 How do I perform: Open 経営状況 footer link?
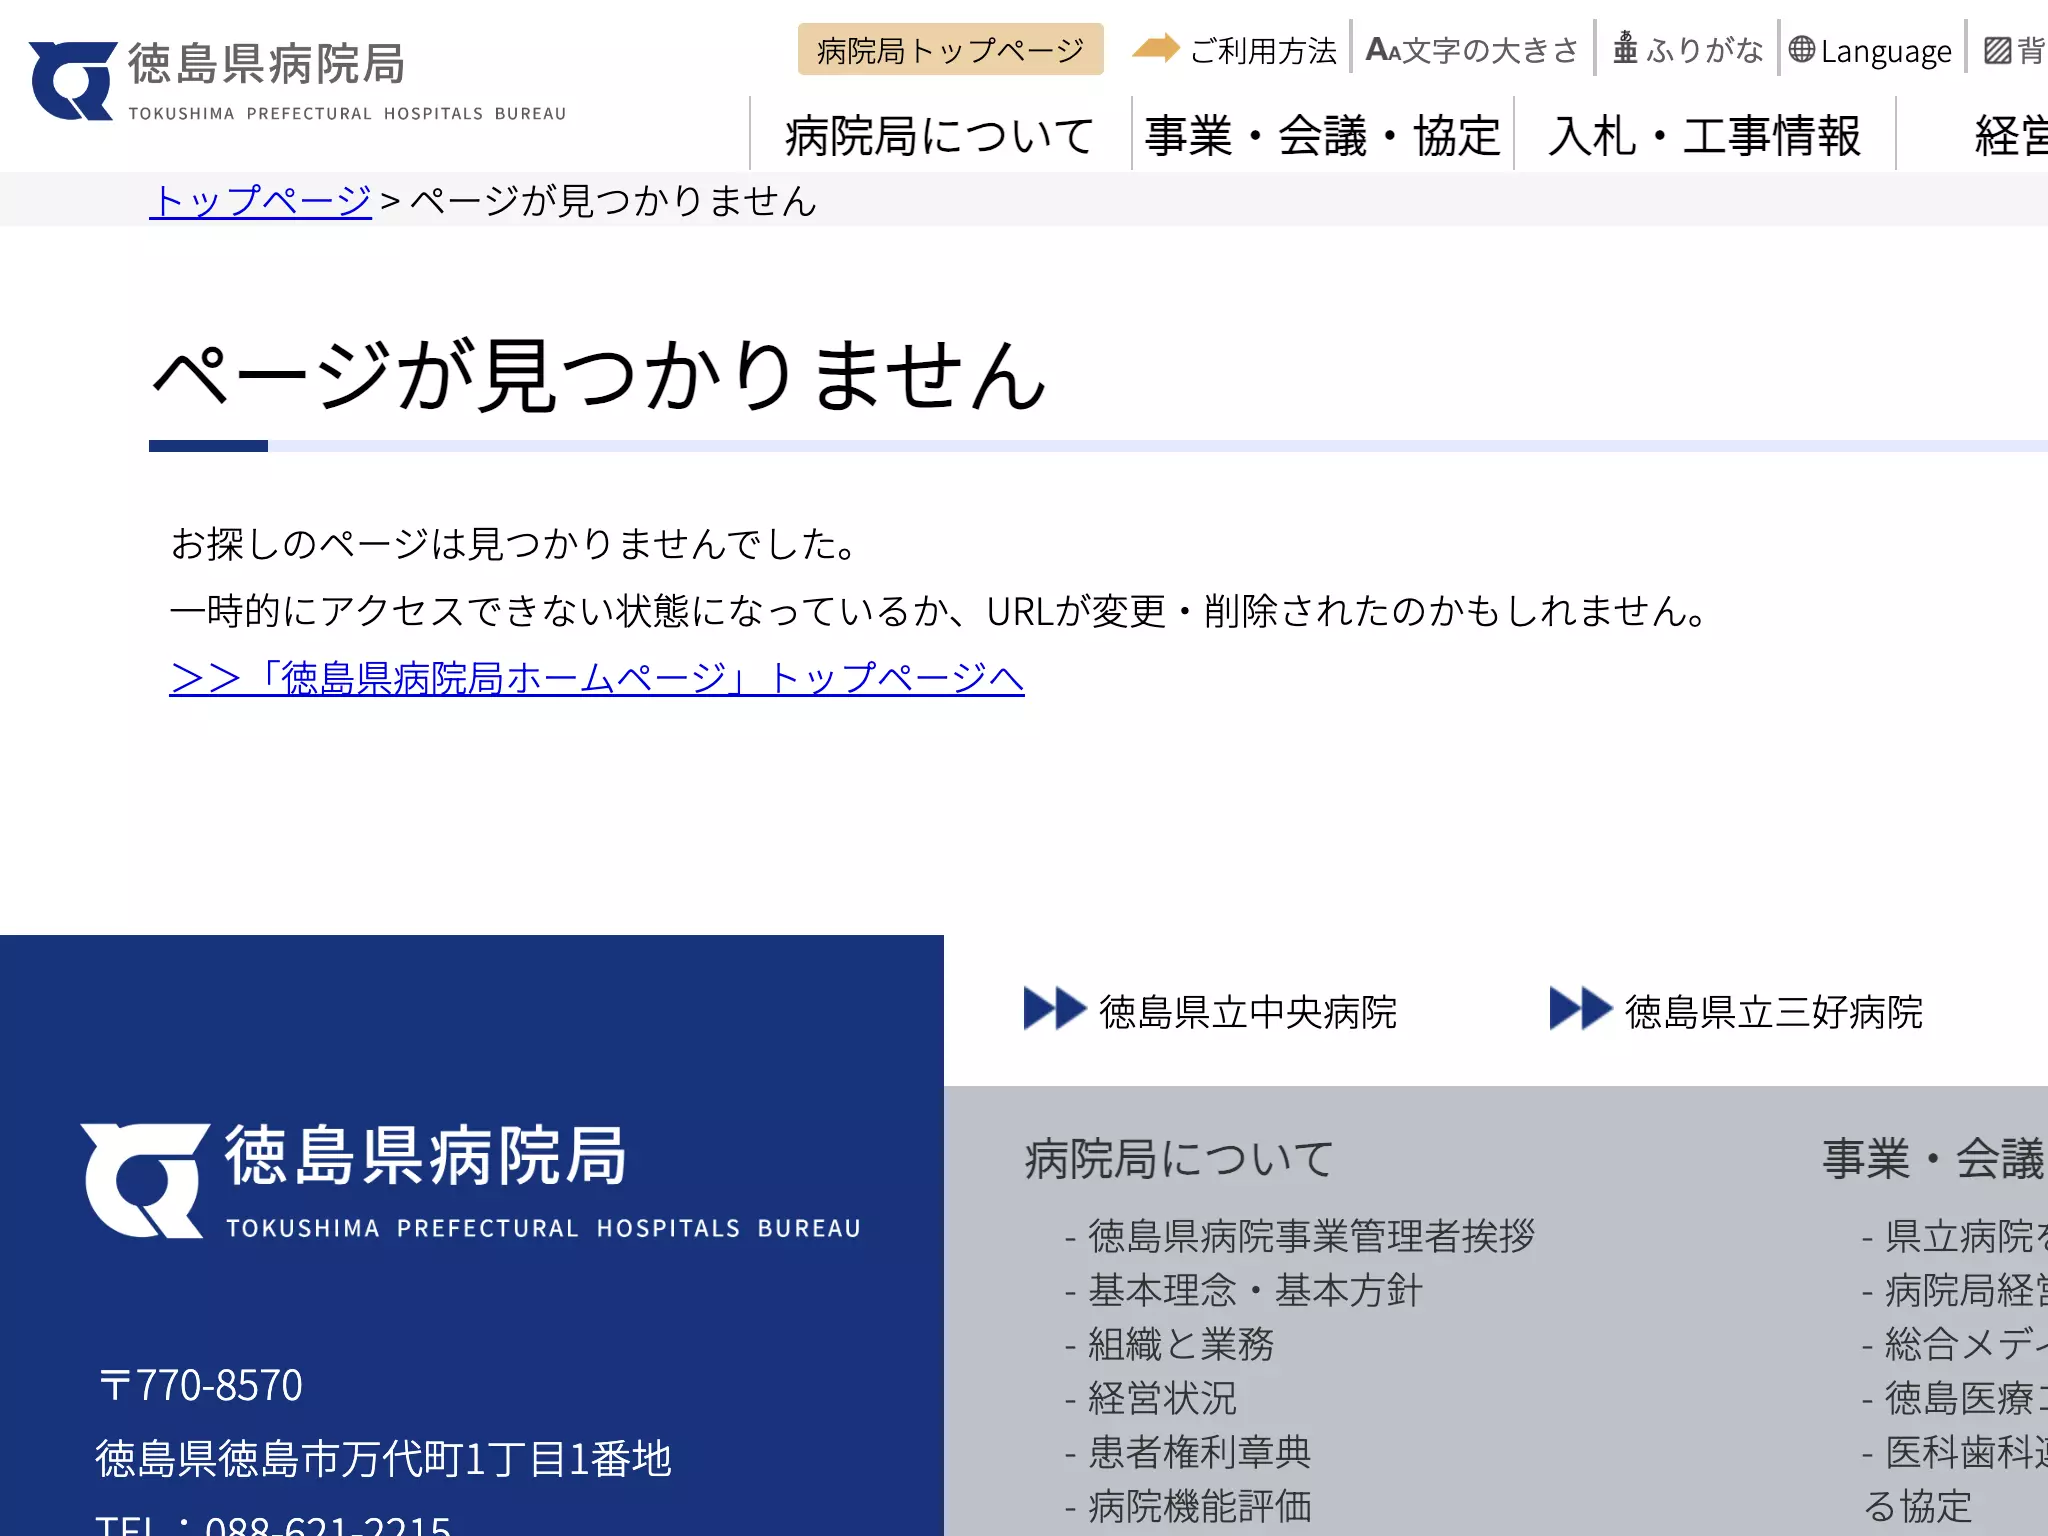coord(1162,1398)
